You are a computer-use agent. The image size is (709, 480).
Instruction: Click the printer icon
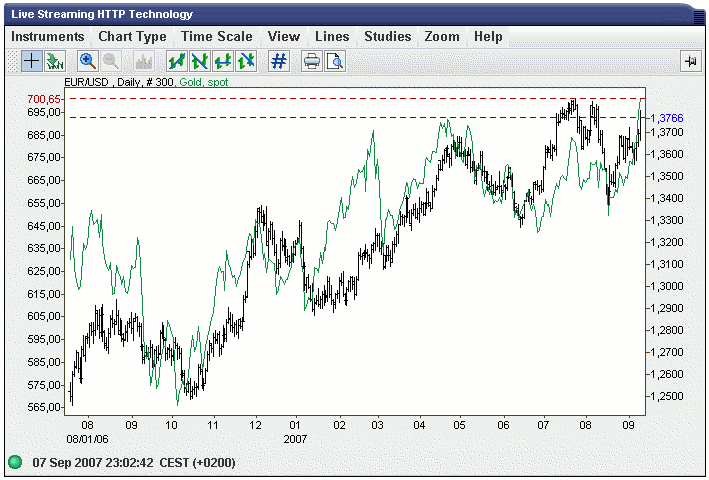click(312, 61)
